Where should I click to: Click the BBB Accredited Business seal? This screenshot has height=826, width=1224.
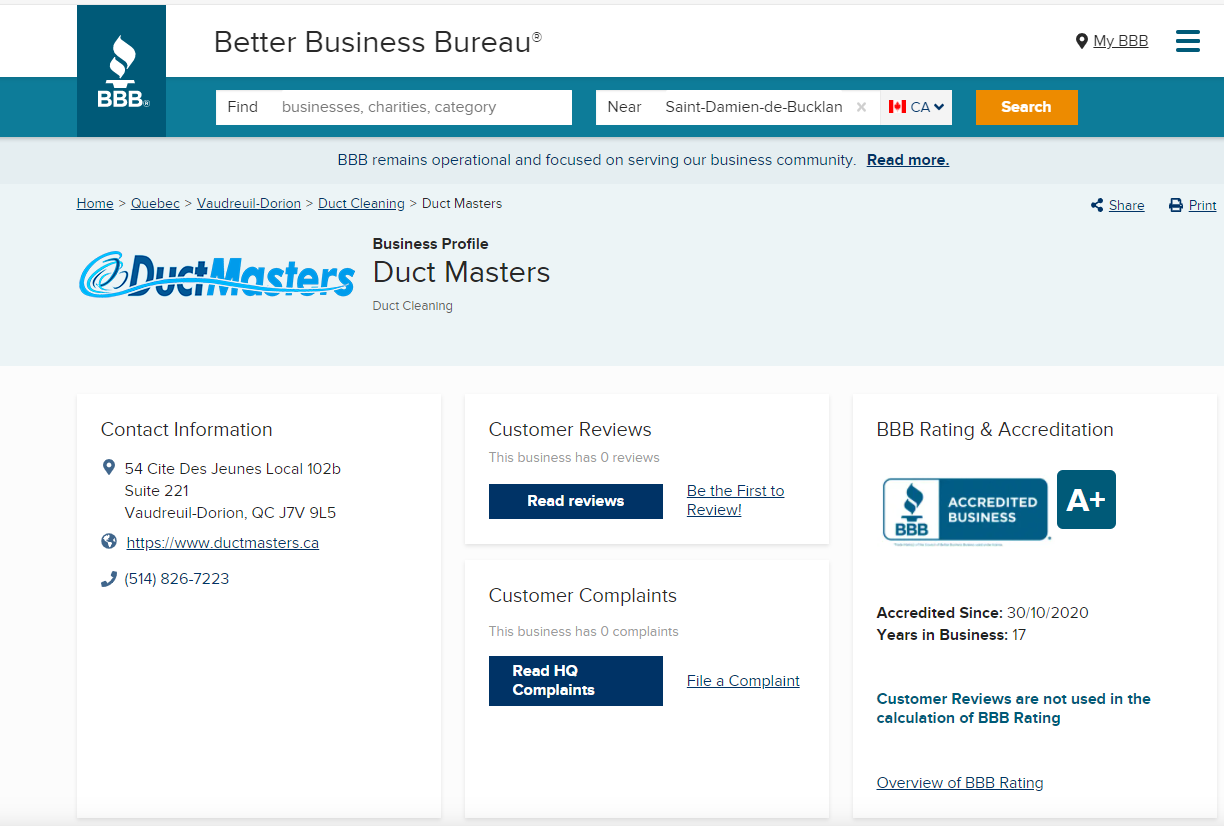pos(965,510)
